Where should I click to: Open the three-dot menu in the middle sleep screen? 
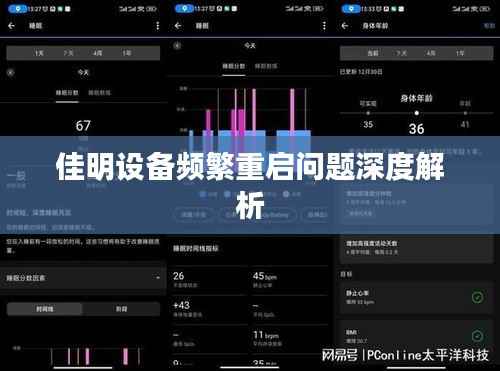tap(324, 26)
